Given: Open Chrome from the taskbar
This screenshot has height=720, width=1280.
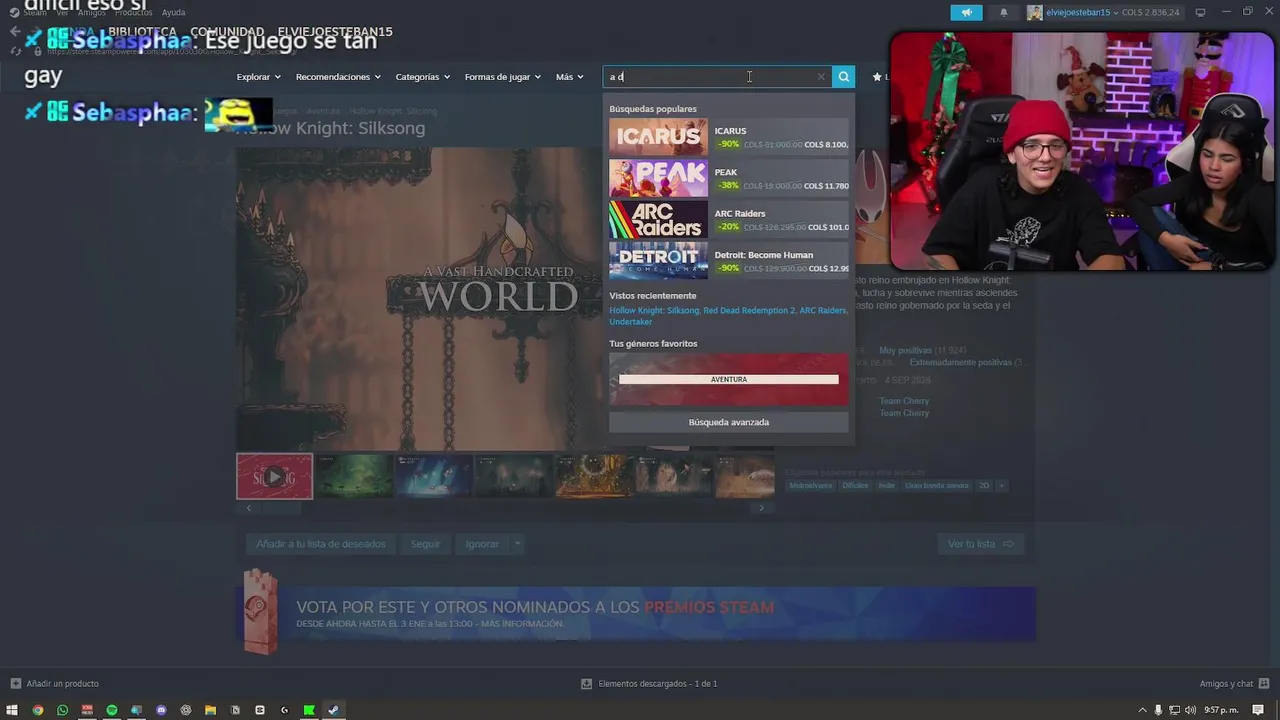Looking at the screenshot, I should coord(38,710).
